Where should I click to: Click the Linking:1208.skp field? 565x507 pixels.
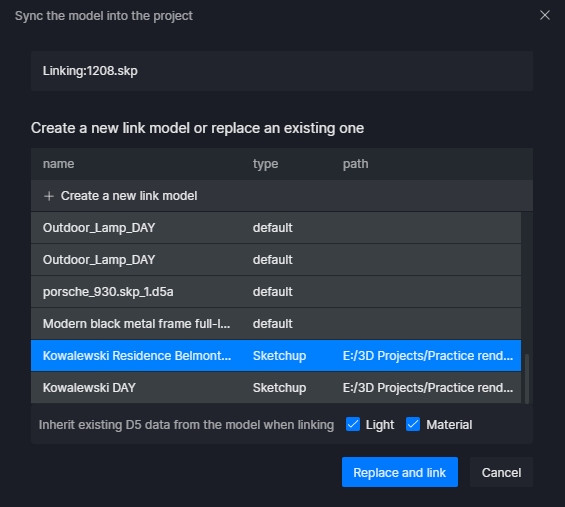[282, 71]
